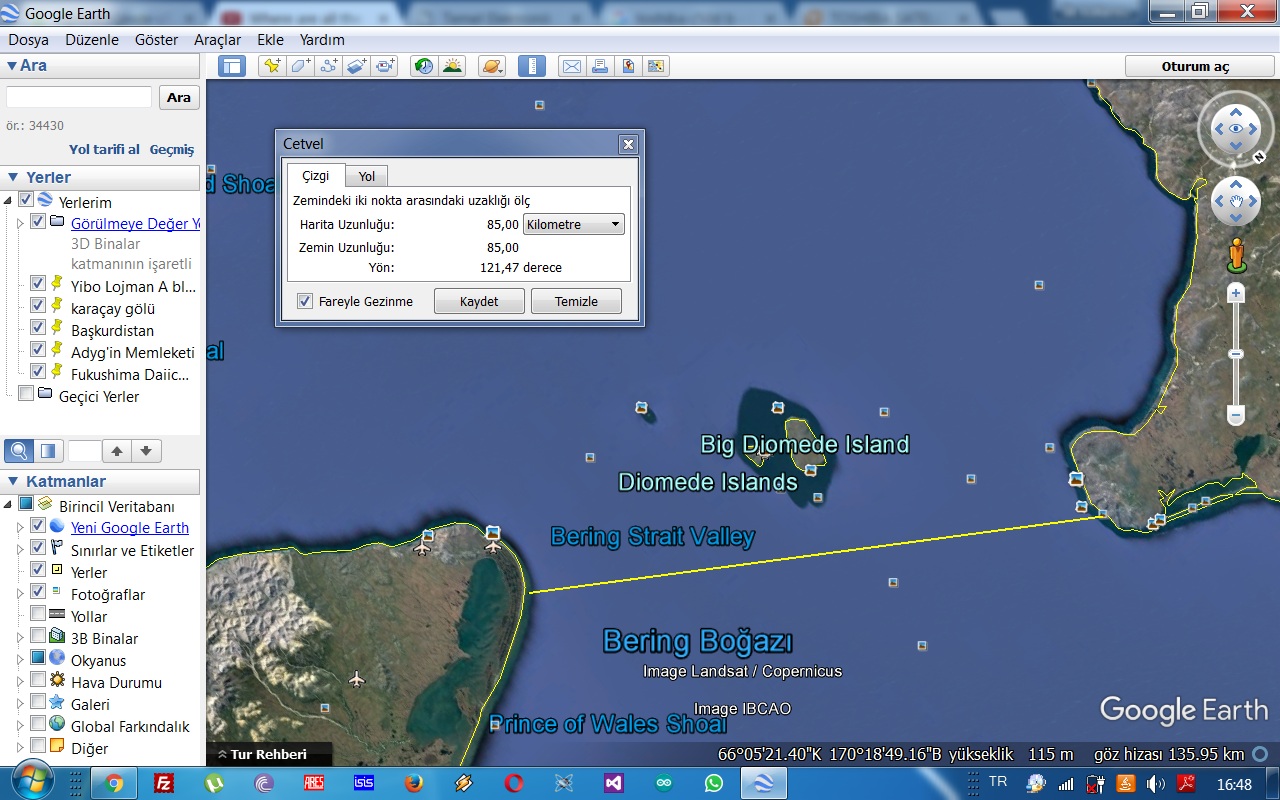
Task: Switch to the Yol tab in Cetvel
Action: coord(367,176)
